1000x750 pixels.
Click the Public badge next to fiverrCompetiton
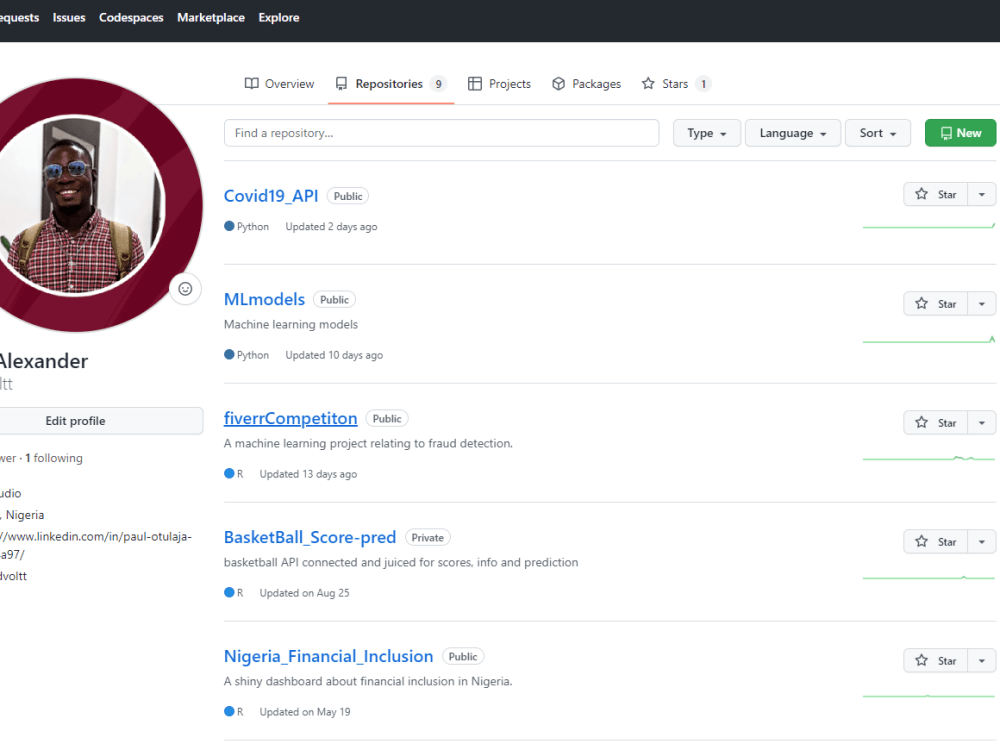pyautogui.click(x=387, y=418)
